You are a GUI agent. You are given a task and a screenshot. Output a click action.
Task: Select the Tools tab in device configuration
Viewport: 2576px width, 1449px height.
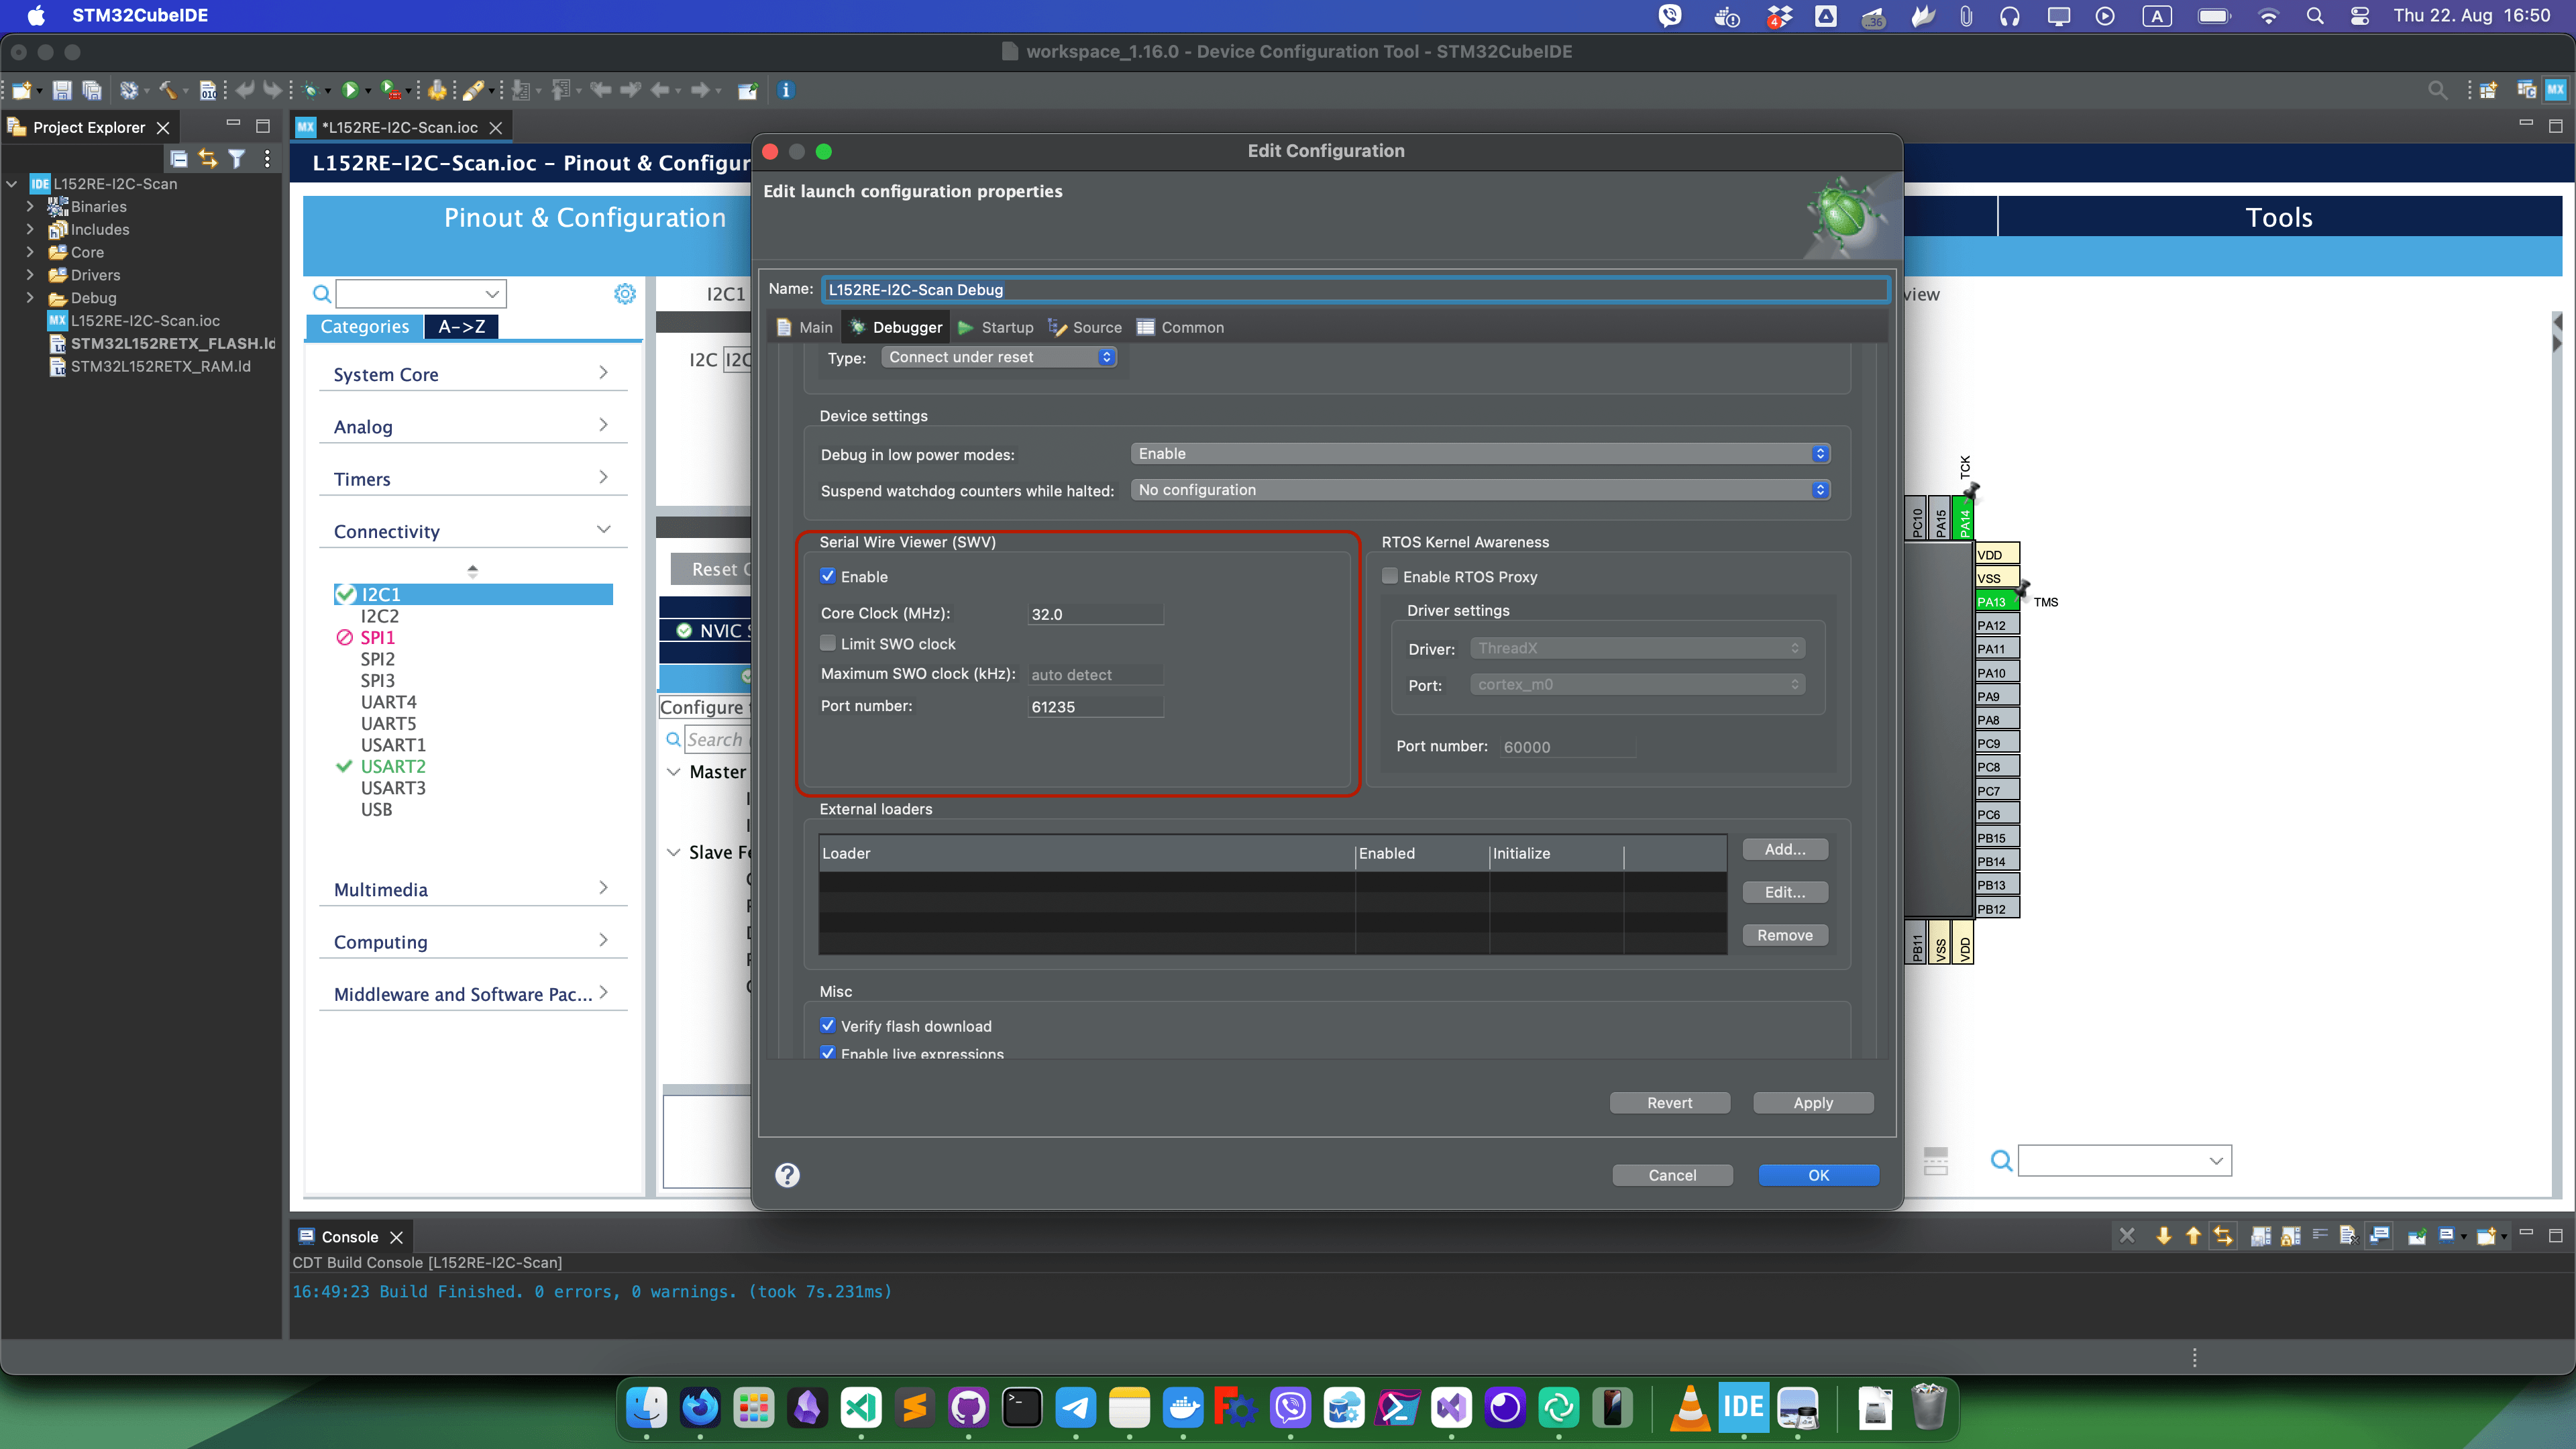pyautogui.click(x=2279, y=217)
